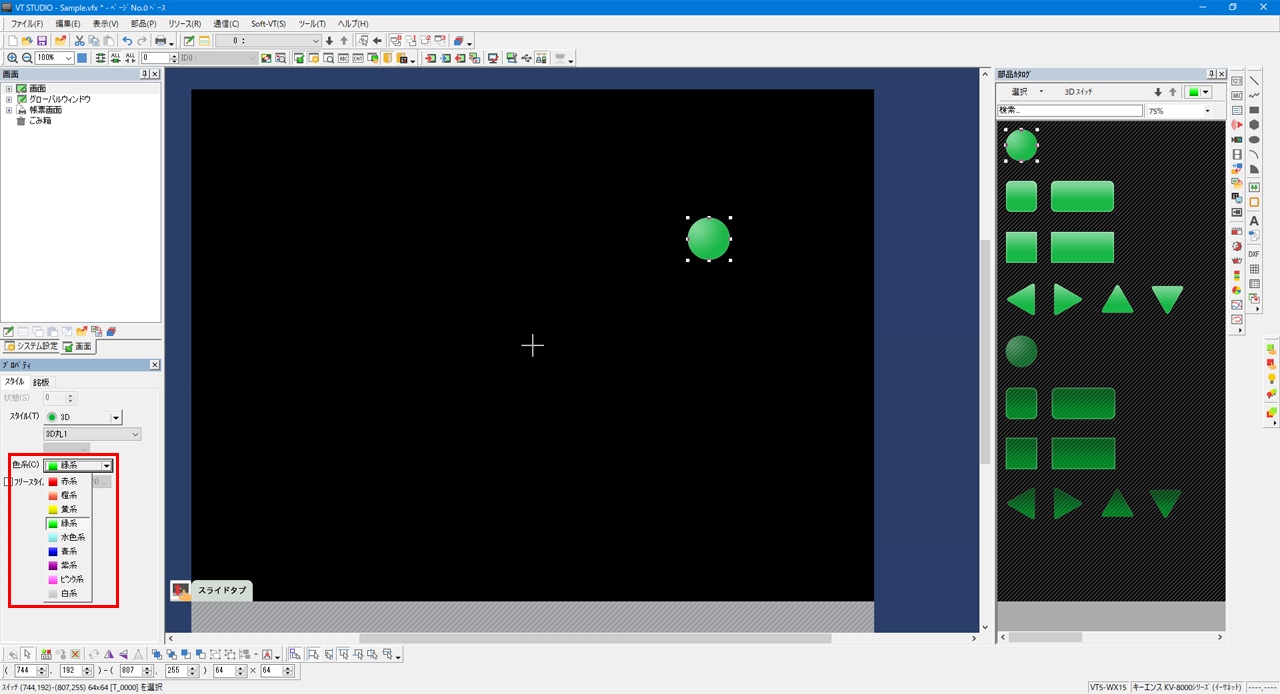Click the catalog 検索 search field
1280x694 pixels.
(1069, 111)
